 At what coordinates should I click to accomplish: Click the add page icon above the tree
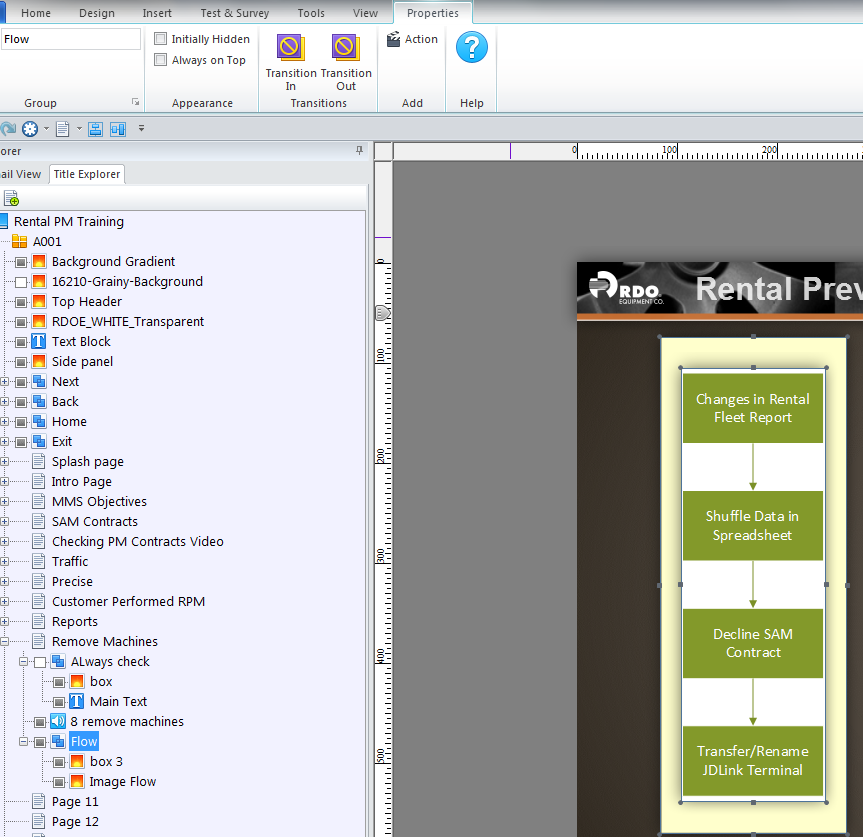pyautogui.click(x=11, y=198)
